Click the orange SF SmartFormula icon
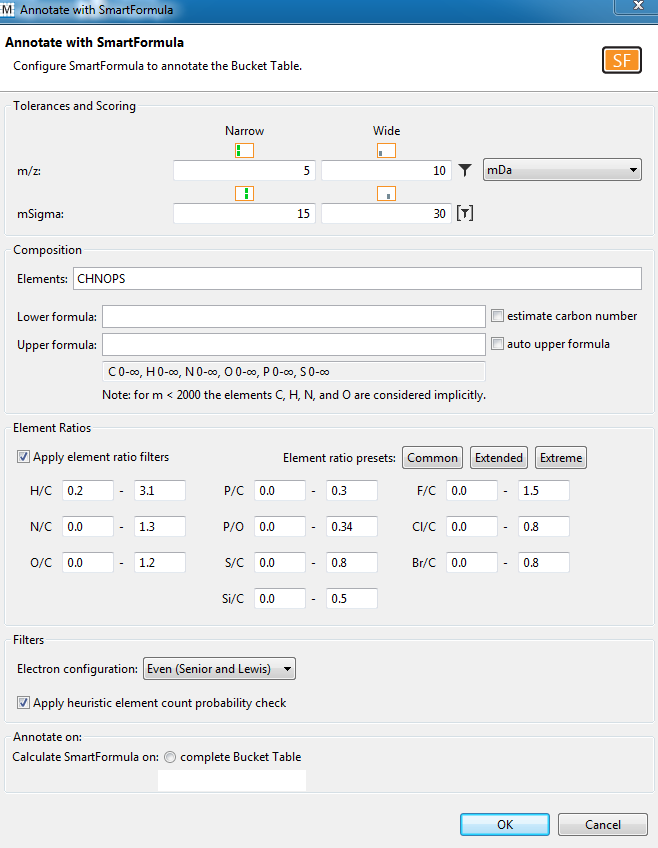Image resolution: width=658 pixels, height=848 pixels. click(622, 60)
